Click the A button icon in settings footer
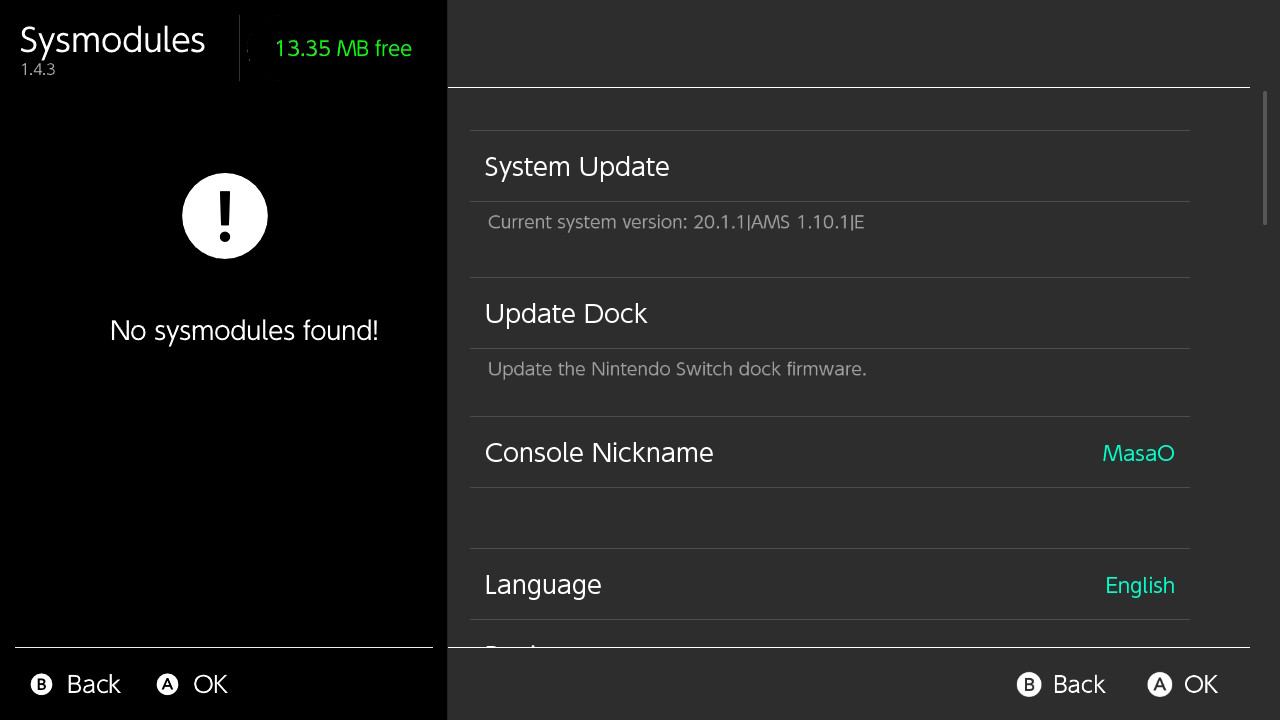1280x720 pixels. click(1159, 684)
